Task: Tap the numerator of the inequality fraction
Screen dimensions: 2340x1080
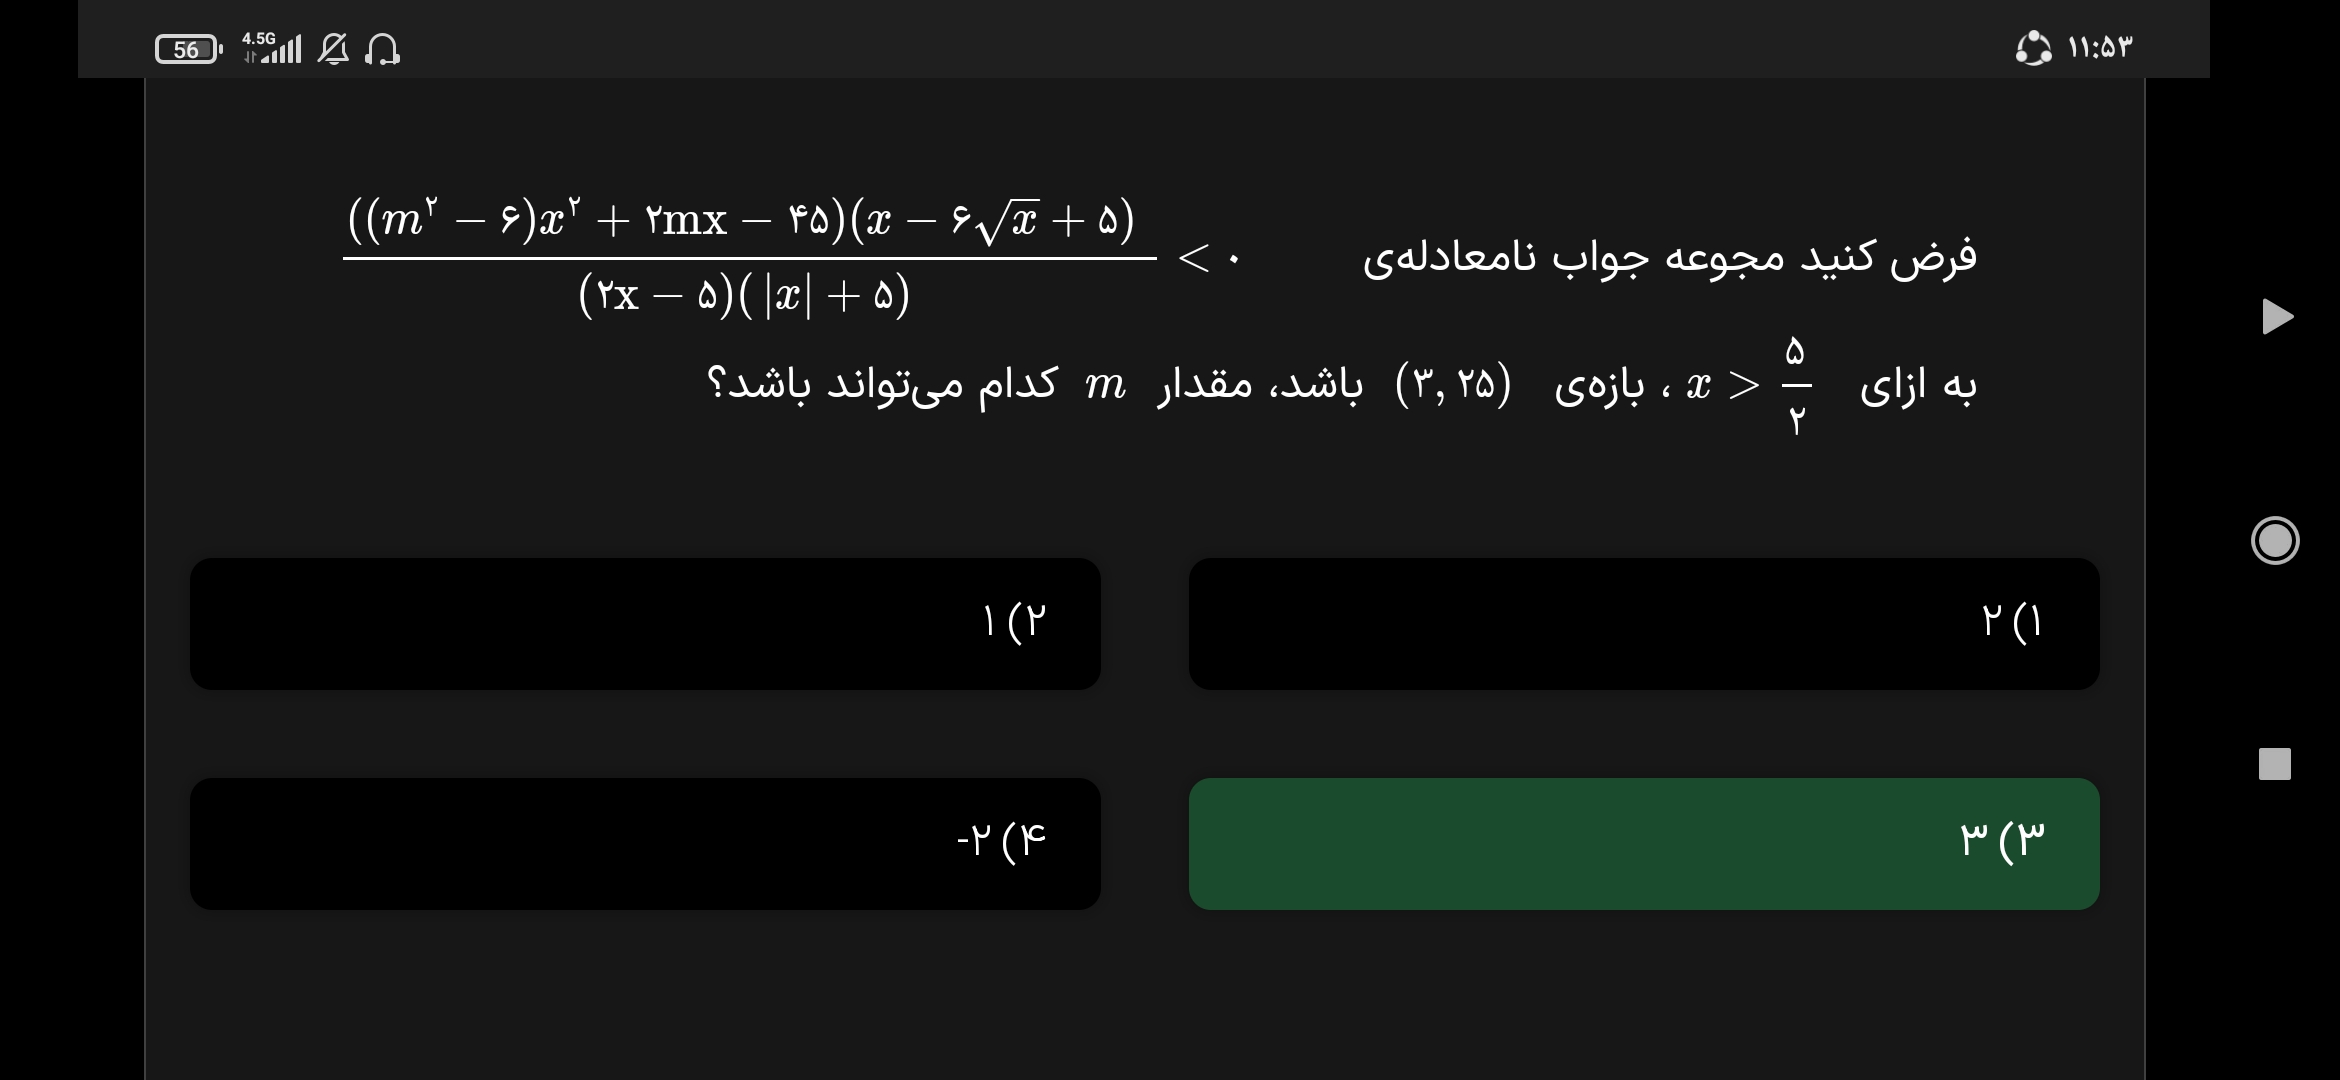Action: click(742, 219)
